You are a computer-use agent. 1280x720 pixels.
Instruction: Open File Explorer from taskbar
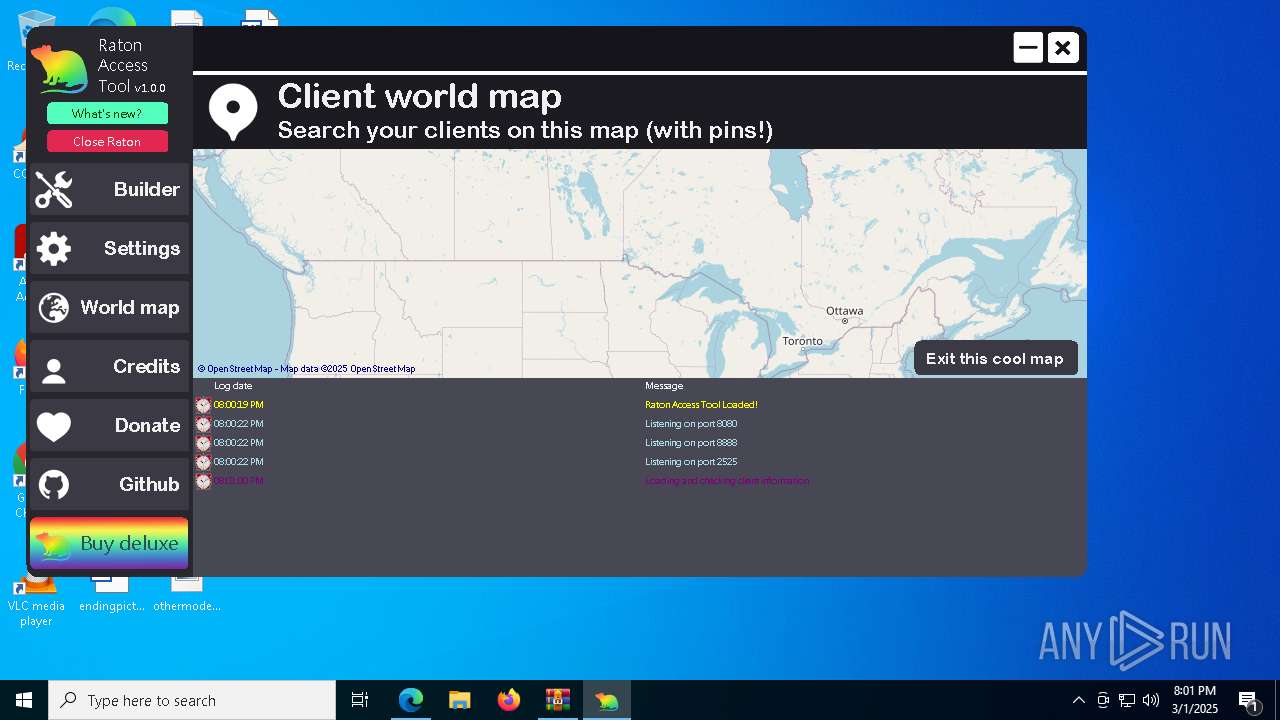[459, 700]
